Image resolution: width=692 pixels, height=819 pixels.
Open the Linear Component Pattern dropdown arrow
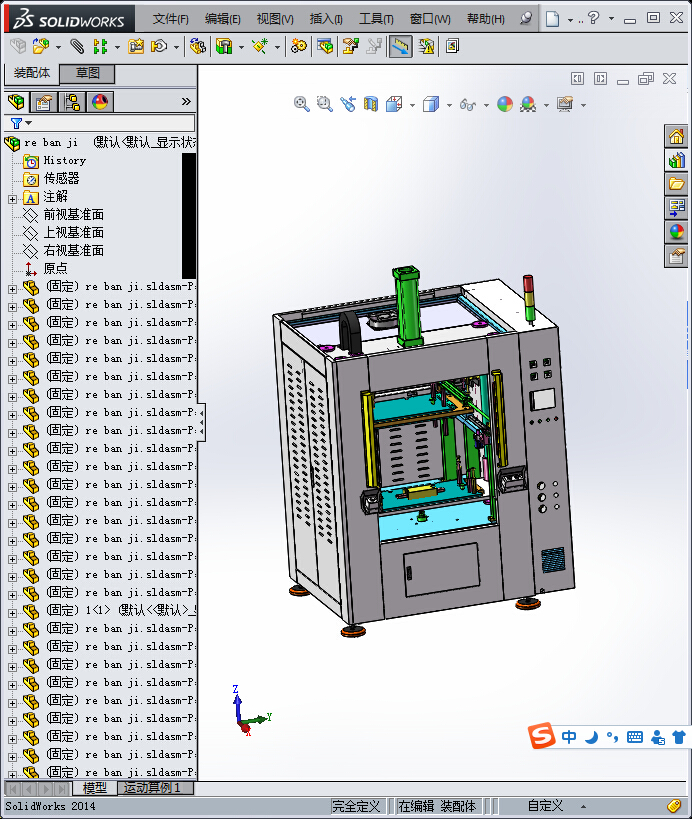(117, 48)
